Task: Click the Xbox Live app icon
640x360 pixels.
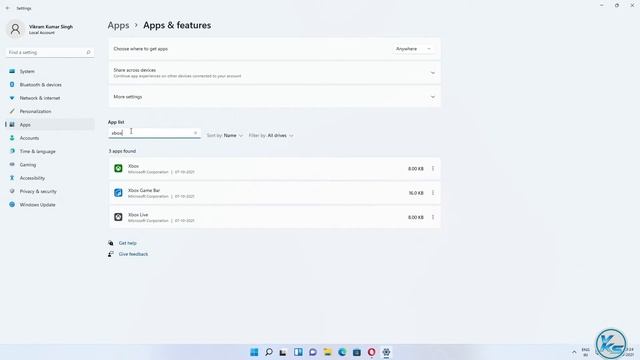Action: tap(118, 217)
